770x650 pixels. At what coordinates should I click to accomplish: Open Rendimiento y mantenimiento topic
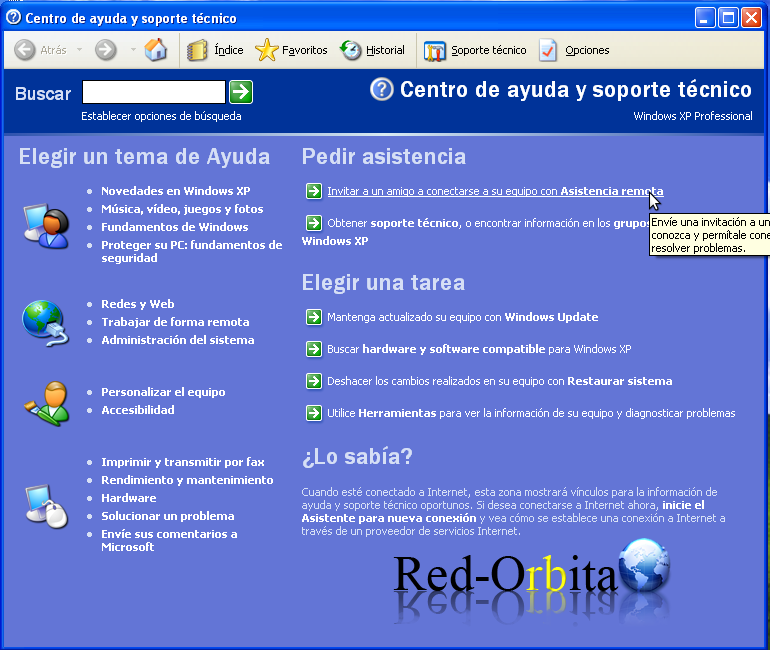pos(187,480)
